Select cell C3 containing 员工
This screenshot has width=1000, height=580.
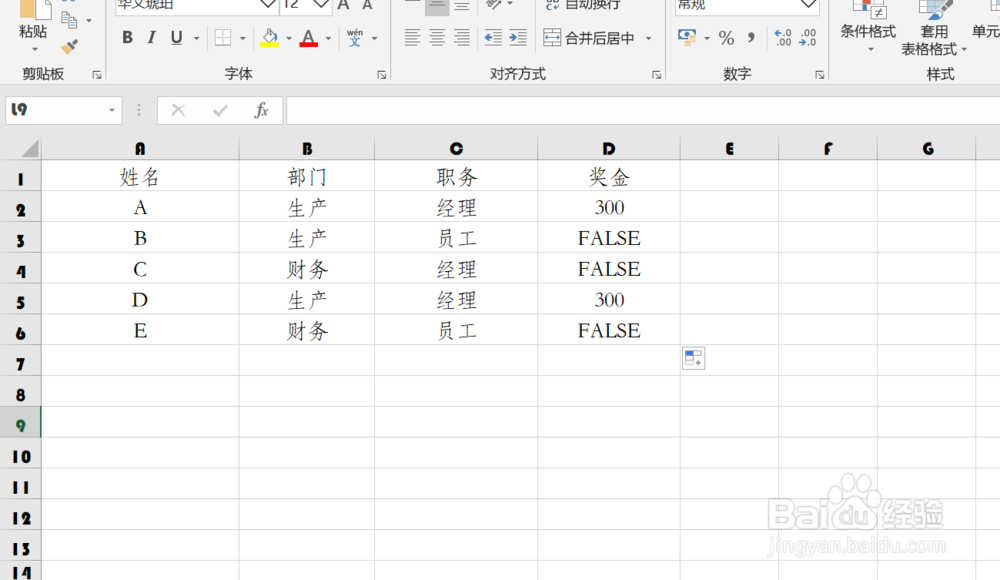(456, 238)
